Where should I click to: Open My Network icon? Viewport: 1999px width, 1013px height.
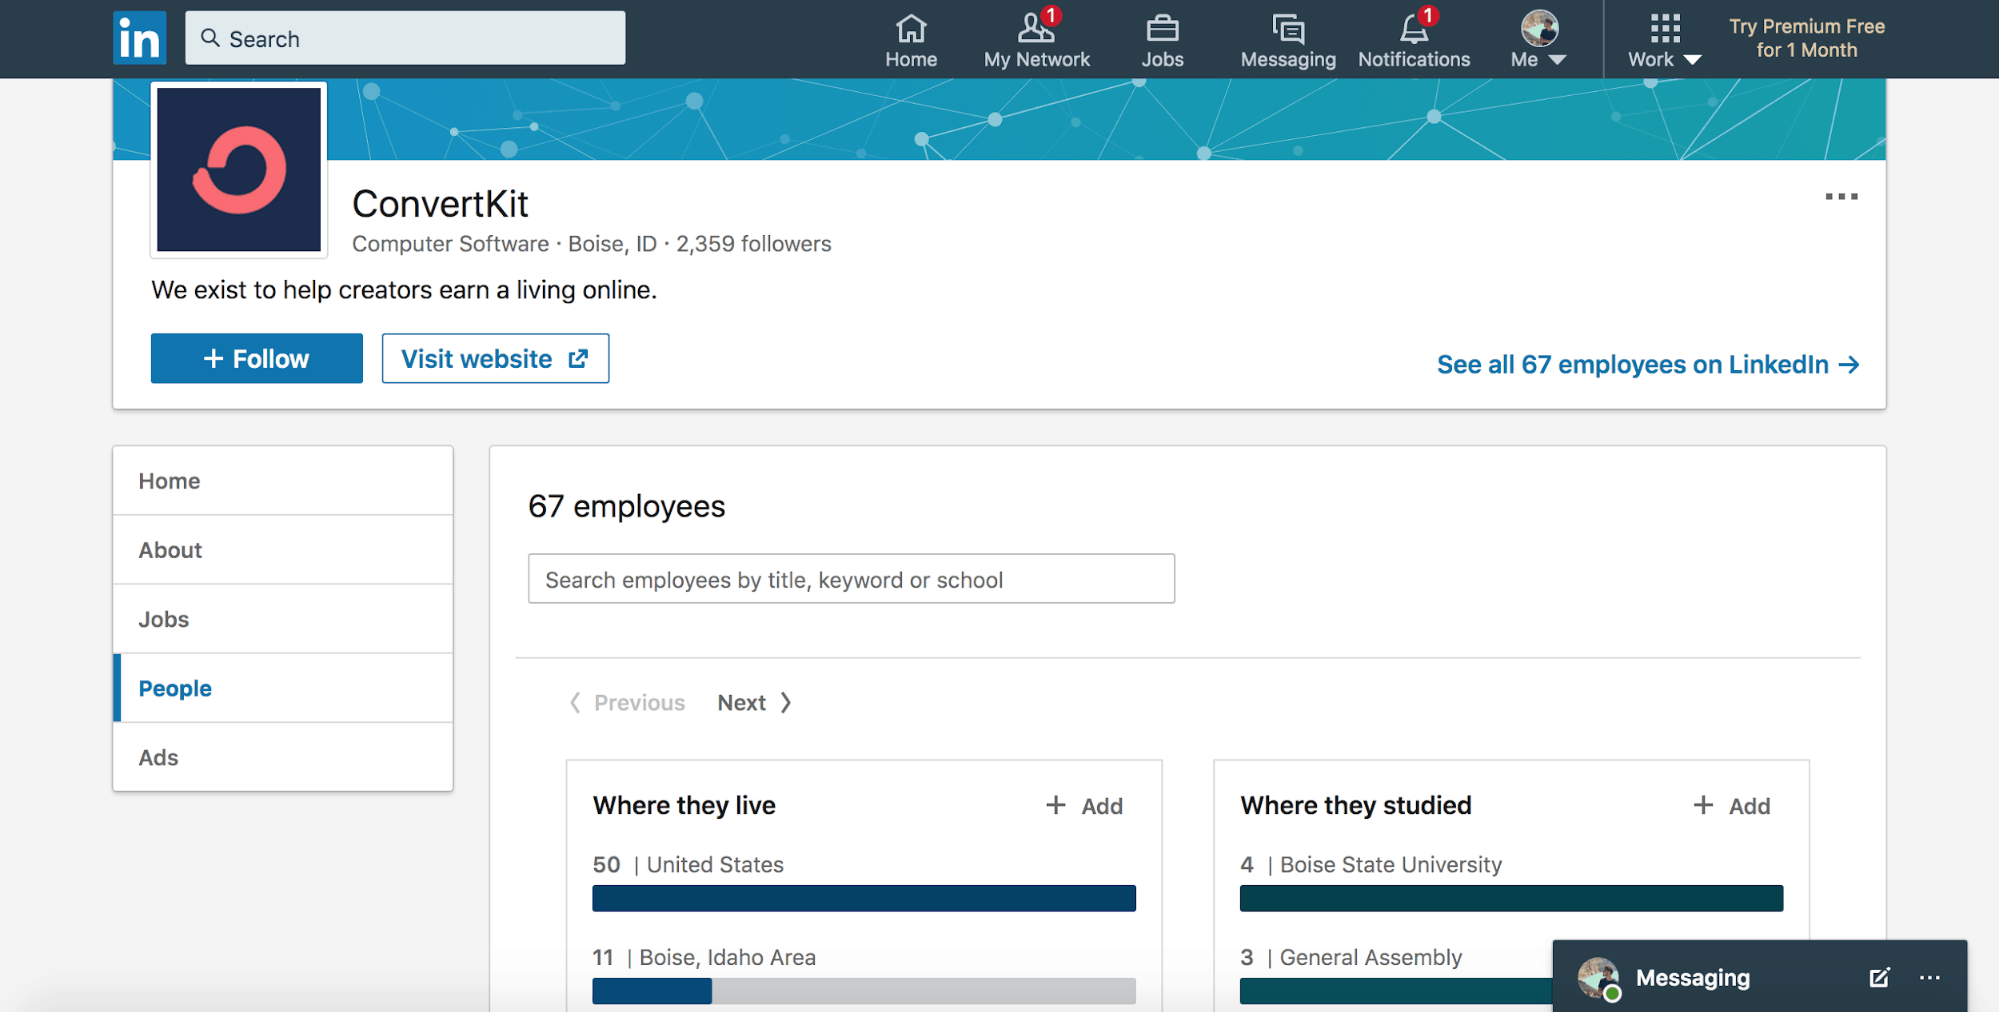pos(1036,40)
